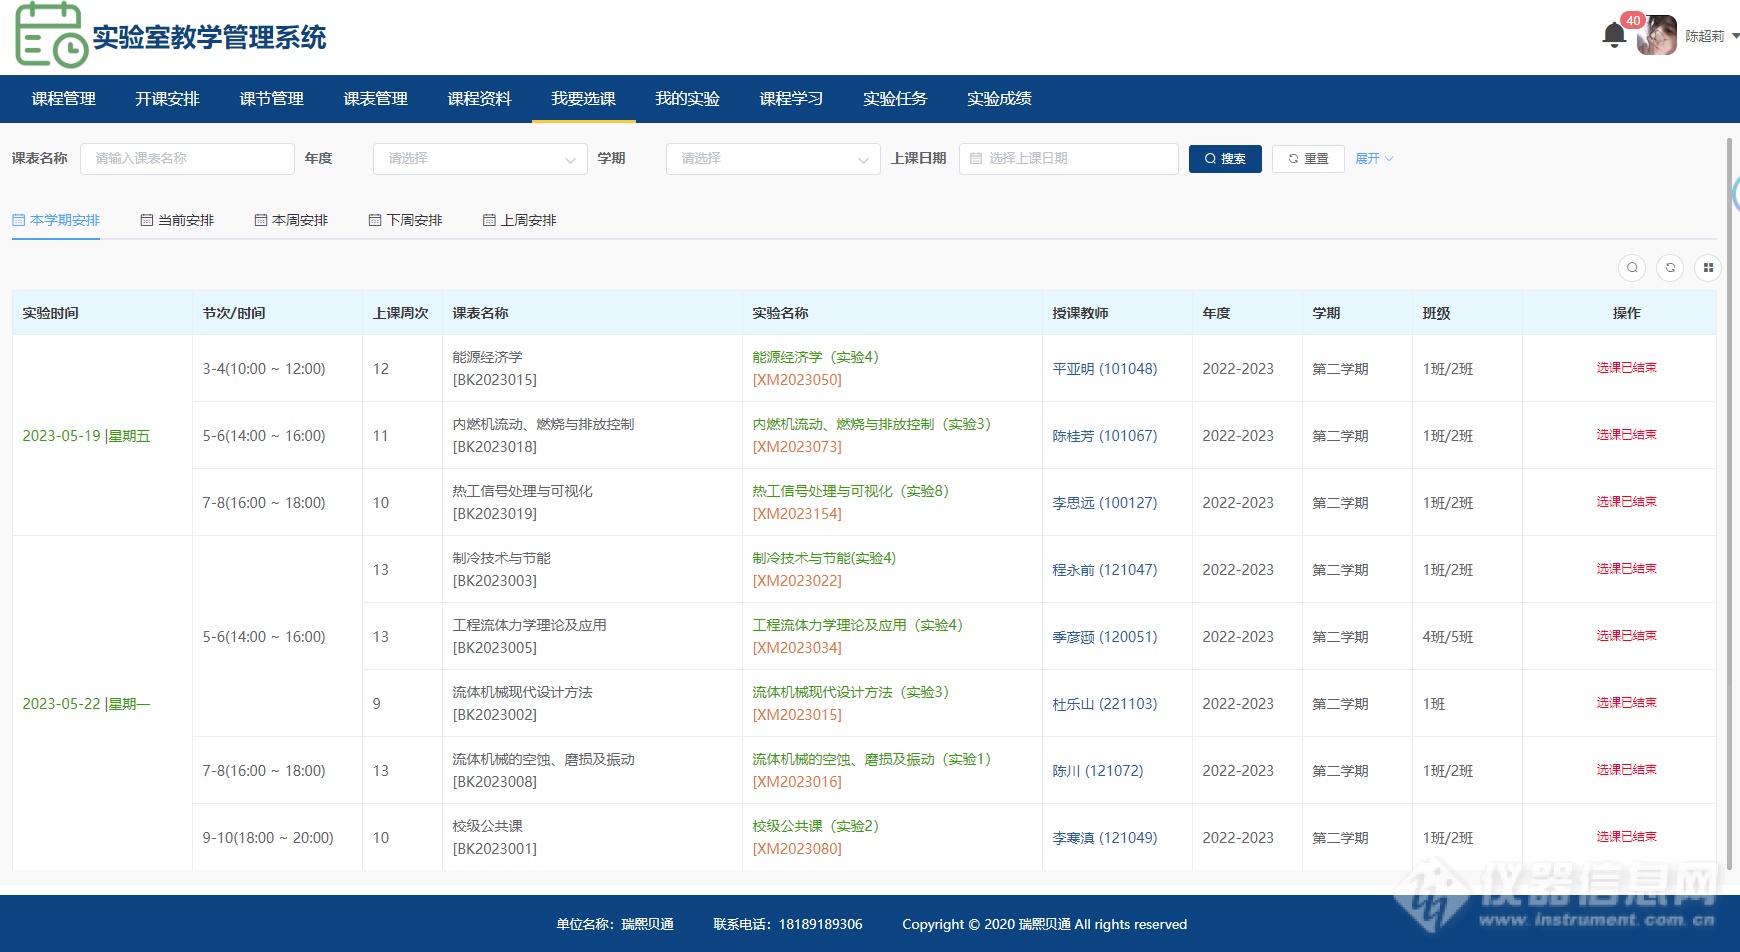Open teacher link 陈桂芳 (101067)
Screen dimensions: 1740x952
coord(1104,436)
